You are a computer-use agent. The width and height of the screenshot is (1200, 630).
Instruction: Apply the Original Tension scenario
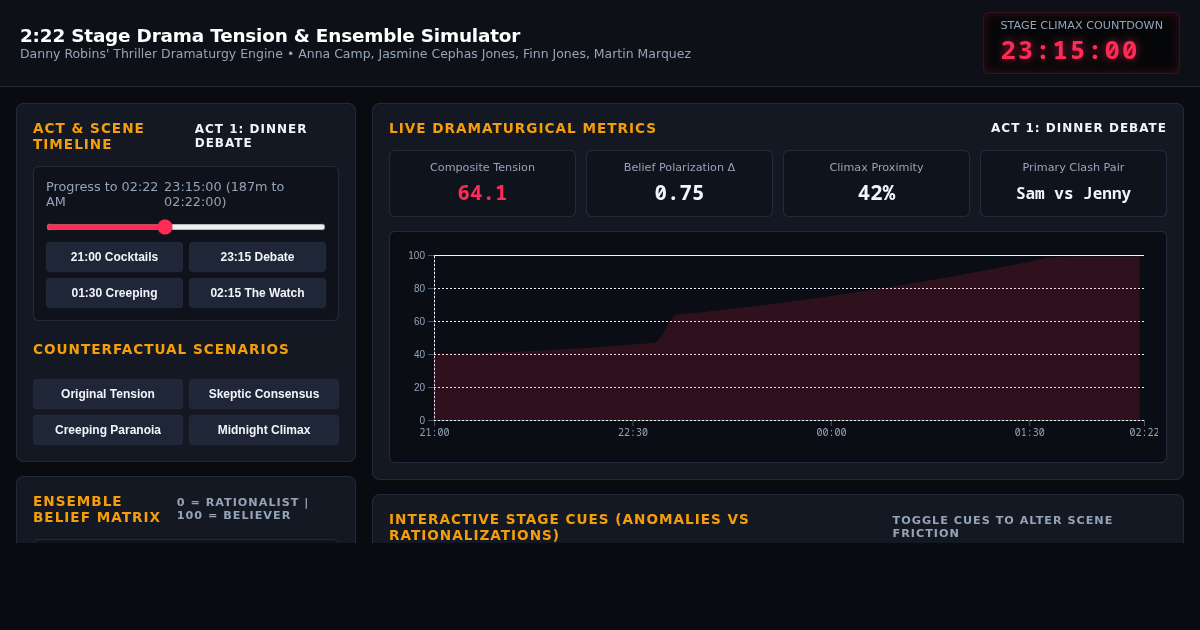[108, 394]
